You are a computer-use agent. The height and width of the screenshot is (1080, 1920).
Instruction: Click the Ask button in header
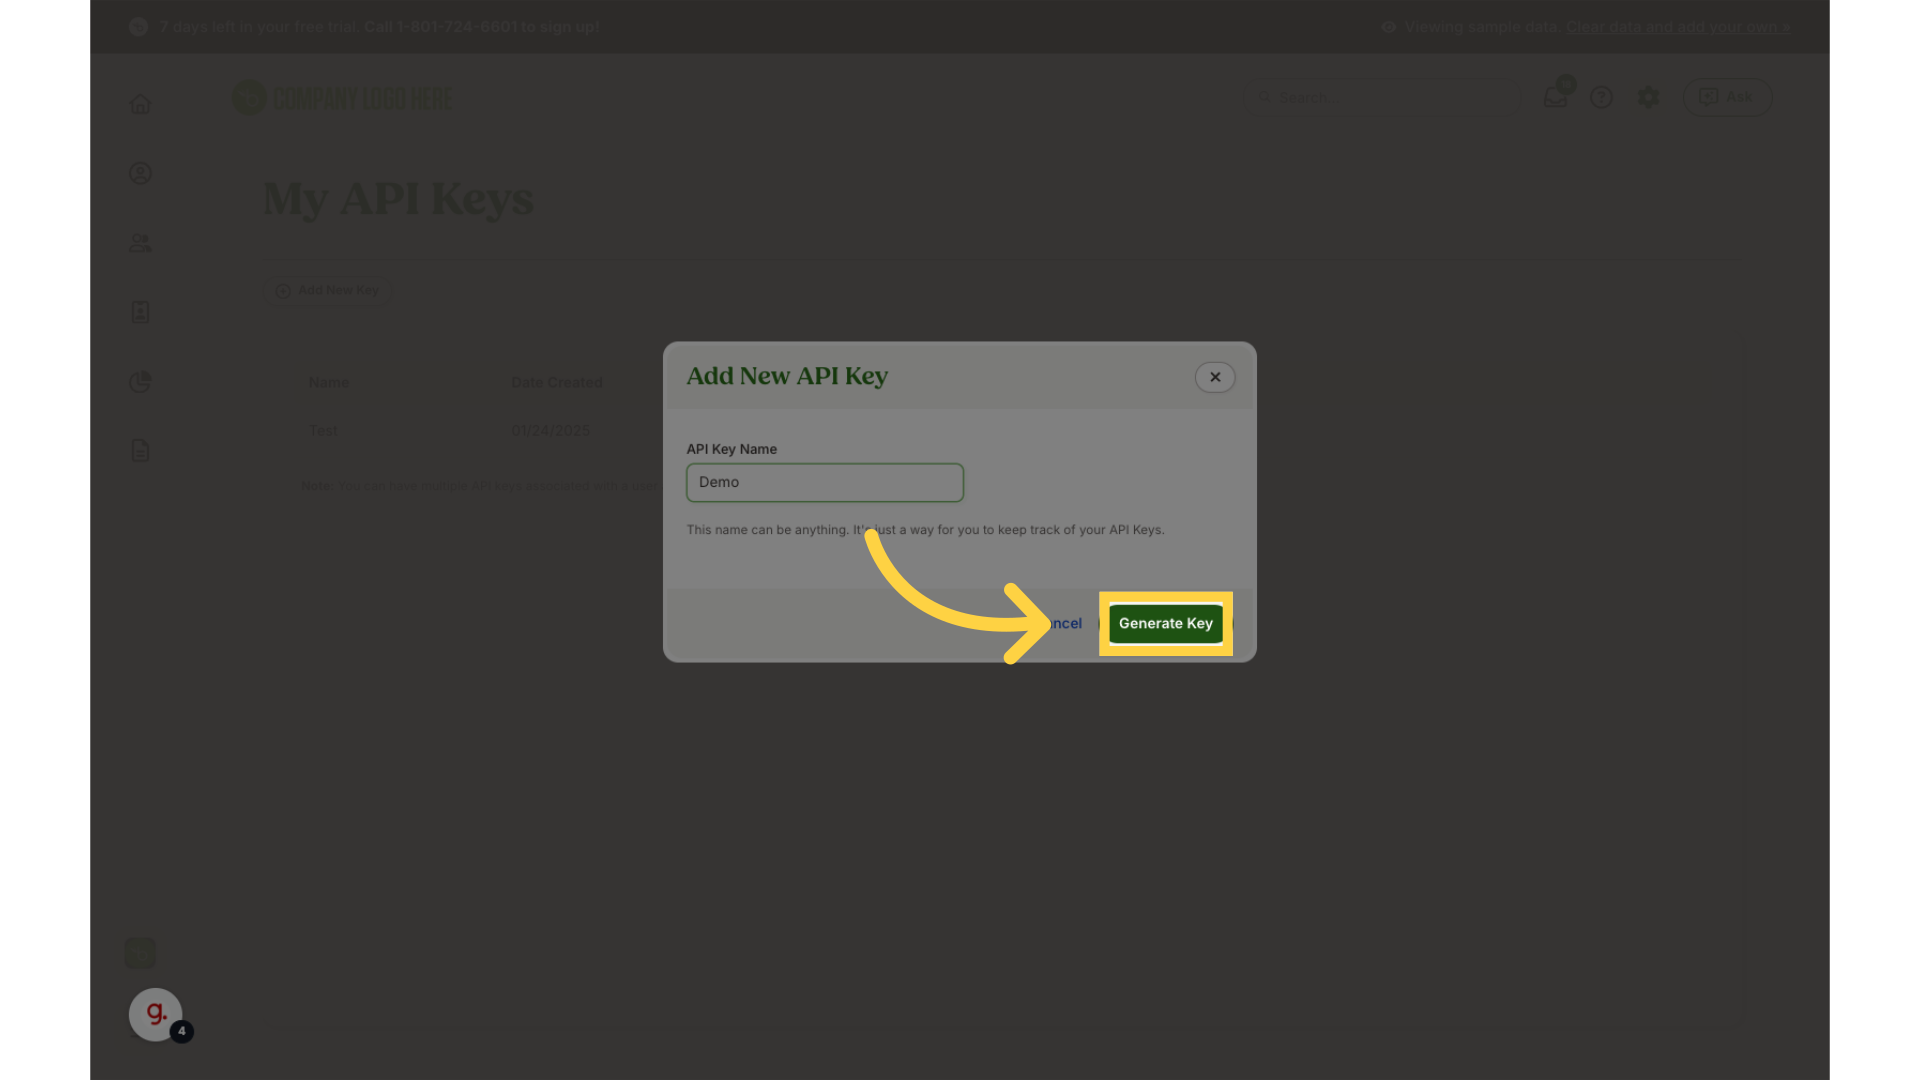(x=1727, y=97)
